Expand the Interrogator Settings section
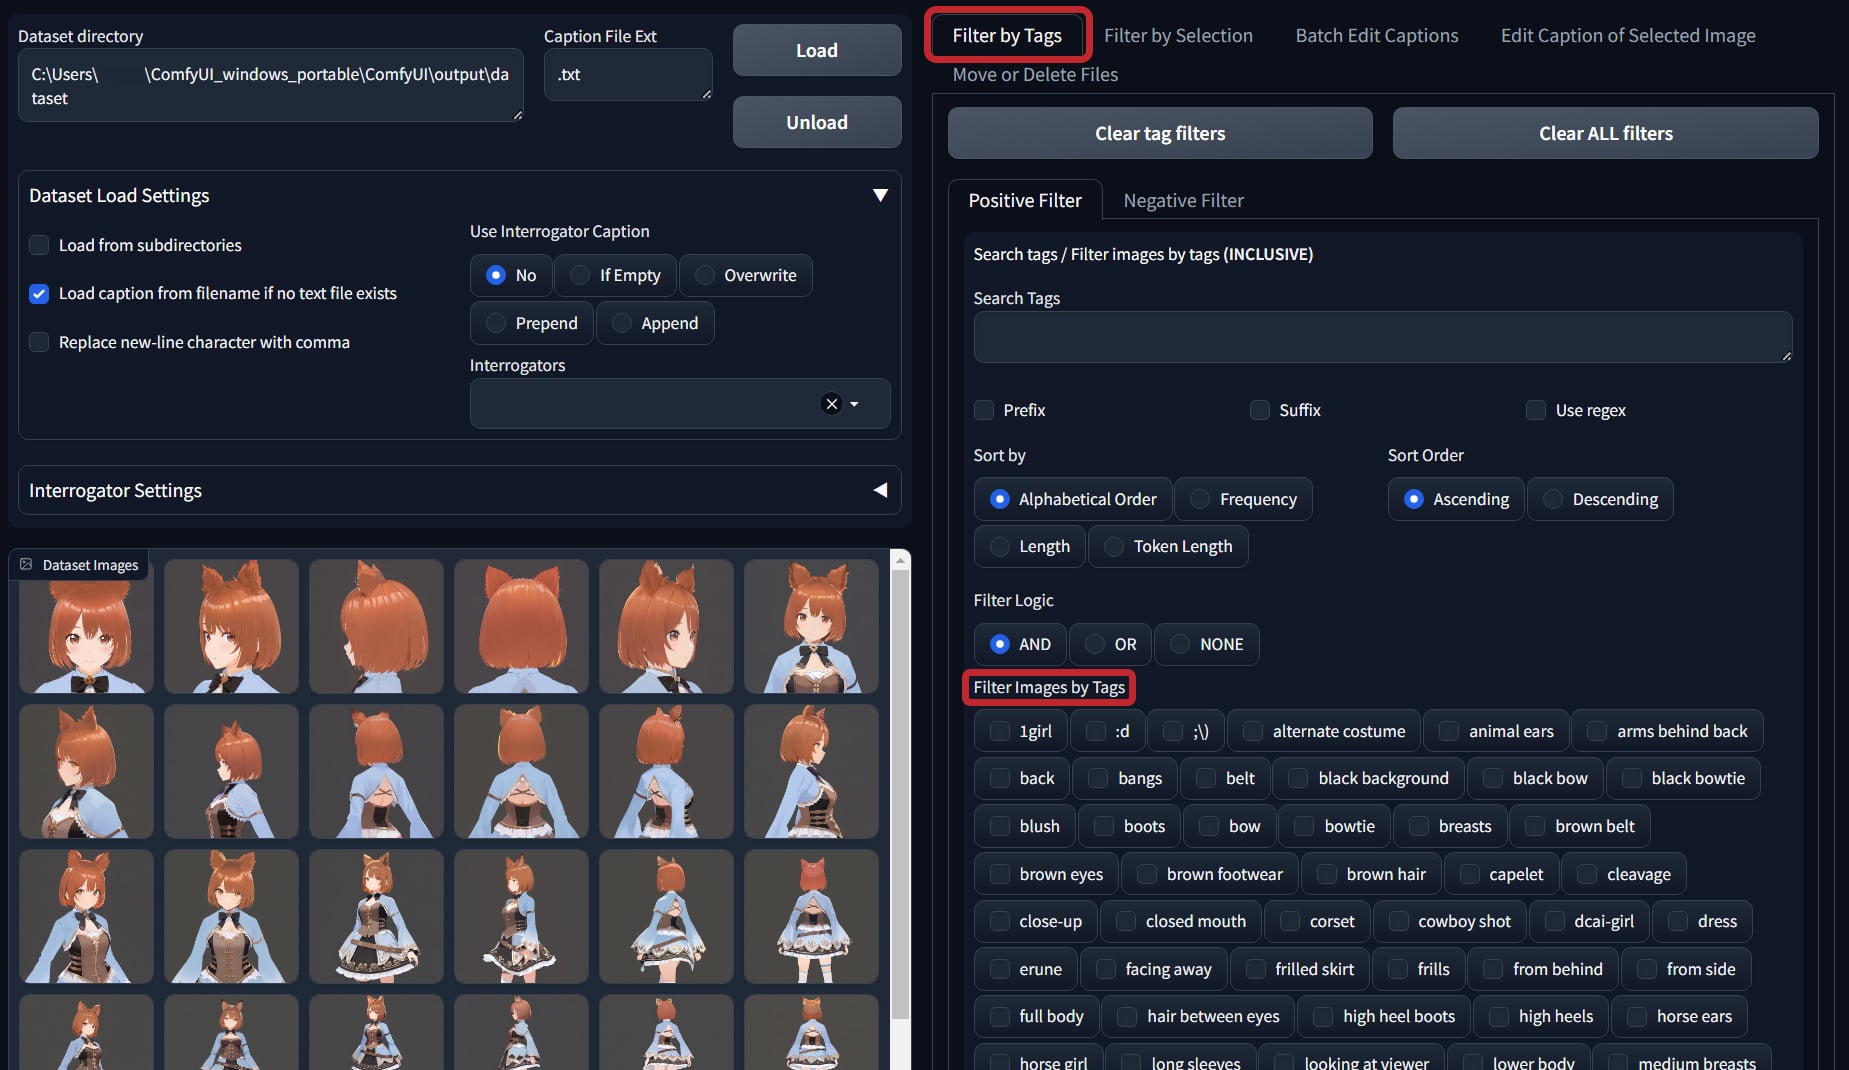Viewport: 1849px width, 1070px height. point(880,490)
